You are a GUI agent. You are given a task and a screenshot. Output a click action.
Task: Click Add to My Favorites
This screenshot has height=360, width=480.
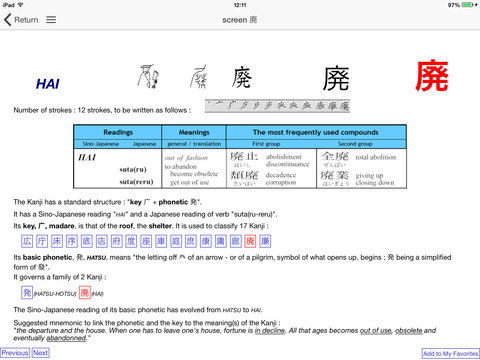(450, 354)
